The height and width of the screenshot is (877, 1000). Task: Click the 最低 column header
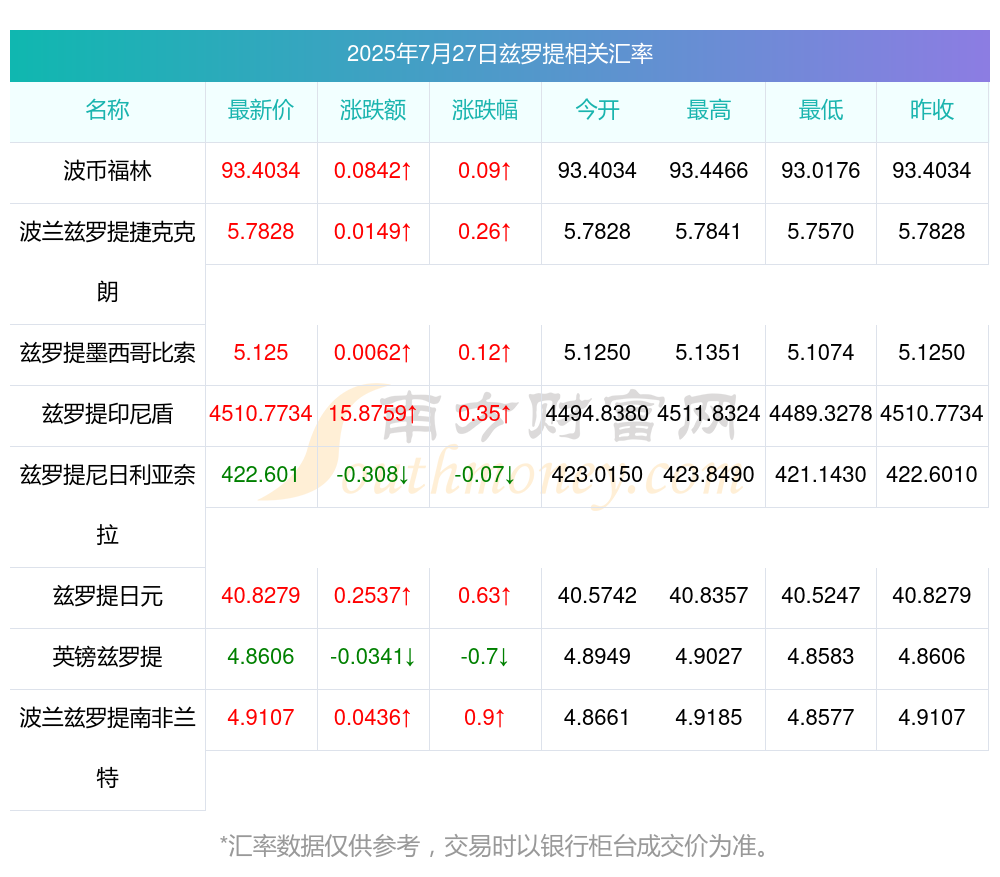point(821,110)
